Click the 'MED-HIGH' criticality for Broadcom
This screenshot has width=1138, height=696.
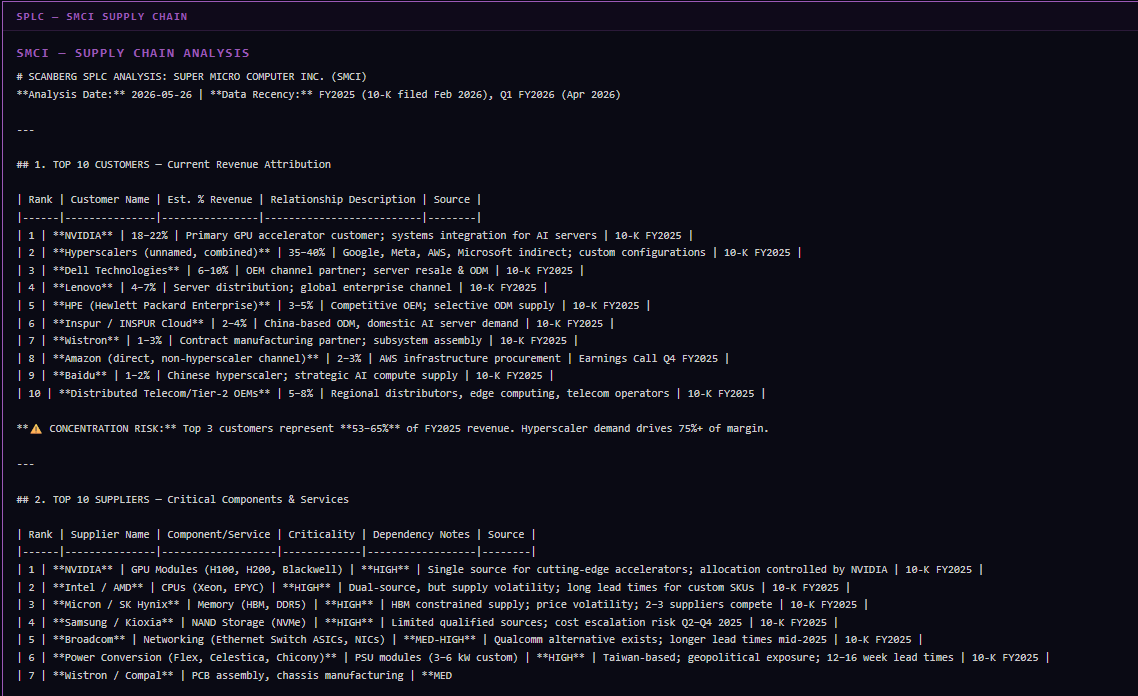point(440,640)
